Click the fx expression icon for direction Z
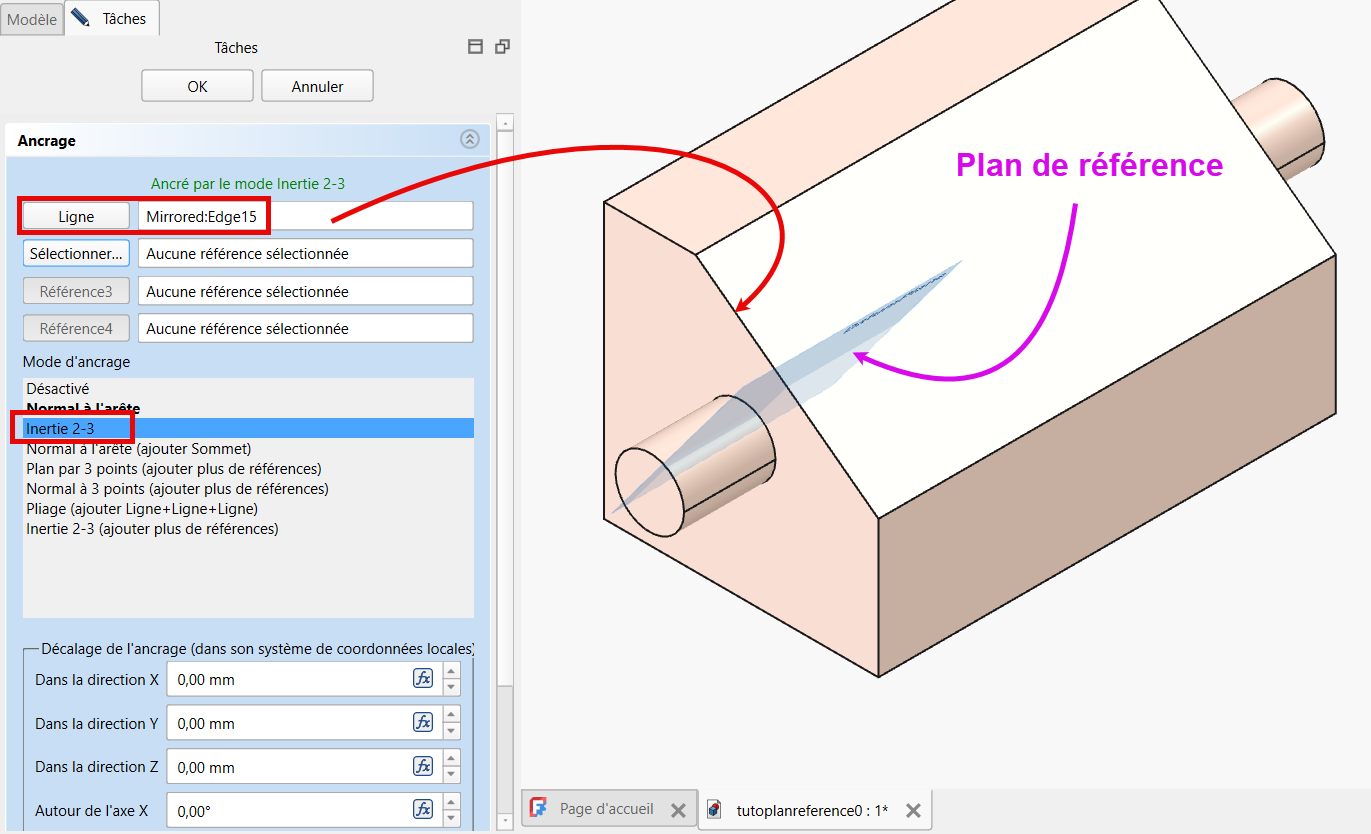 (423, 767)
